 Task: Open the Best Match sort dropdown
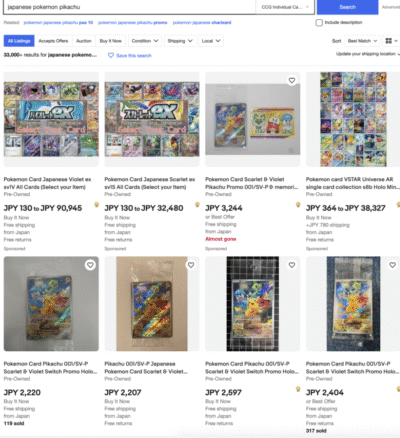tap(362, 41)
